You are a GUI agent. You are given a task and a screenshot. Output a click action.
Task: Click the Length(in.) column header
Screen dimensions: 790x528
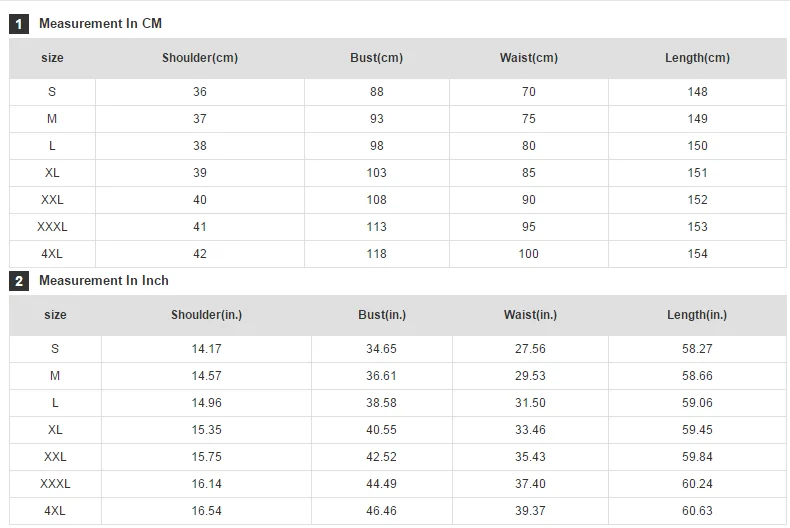pyautogui.click(x=697, y=315)
